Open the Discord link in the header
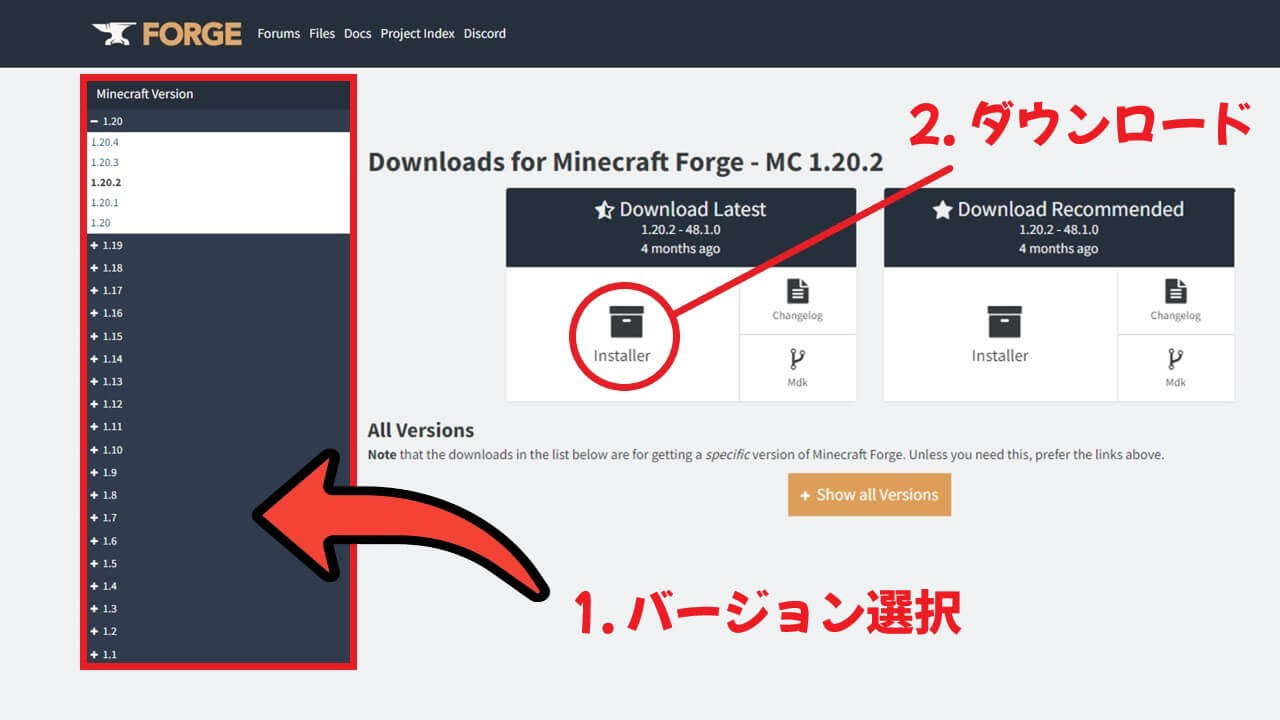1280x720 pixels. (x=485, y=33)
